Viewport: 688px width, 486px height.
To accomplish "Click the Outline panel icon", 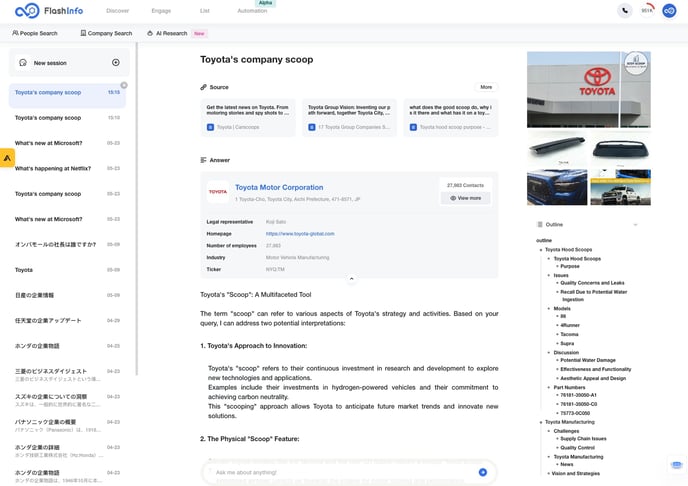I will point(540,225).
